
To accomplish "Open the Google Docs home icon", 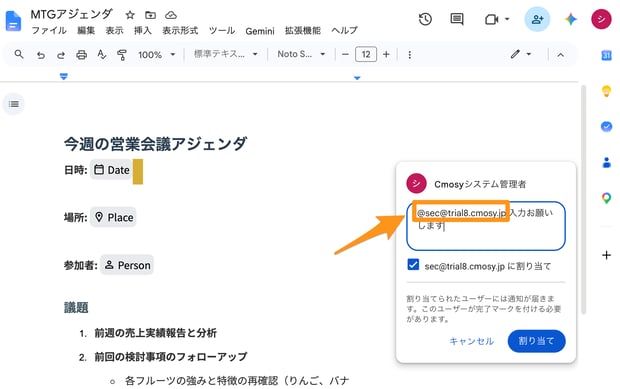I will 13,21.
